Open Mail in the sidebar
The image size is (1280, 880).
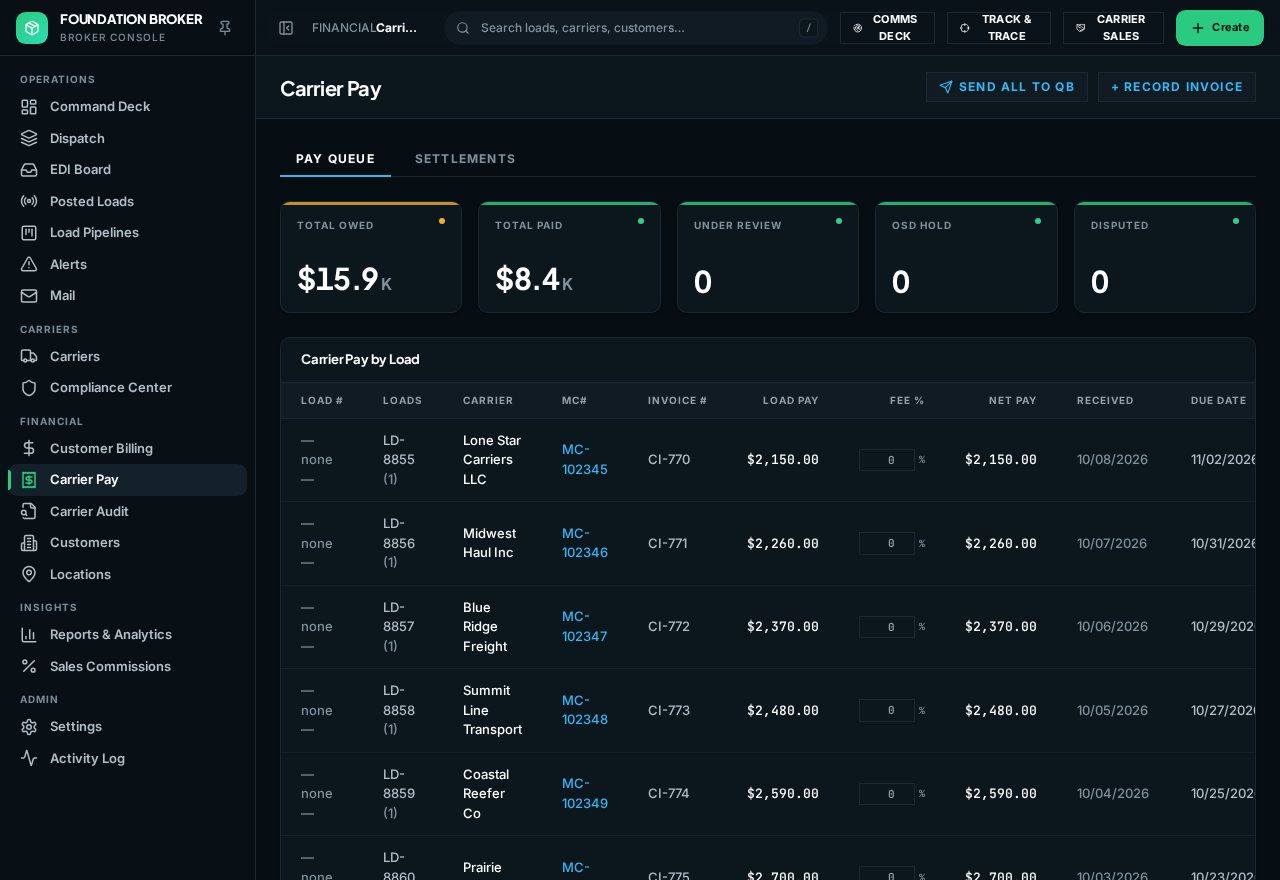[x=127, y=295]
